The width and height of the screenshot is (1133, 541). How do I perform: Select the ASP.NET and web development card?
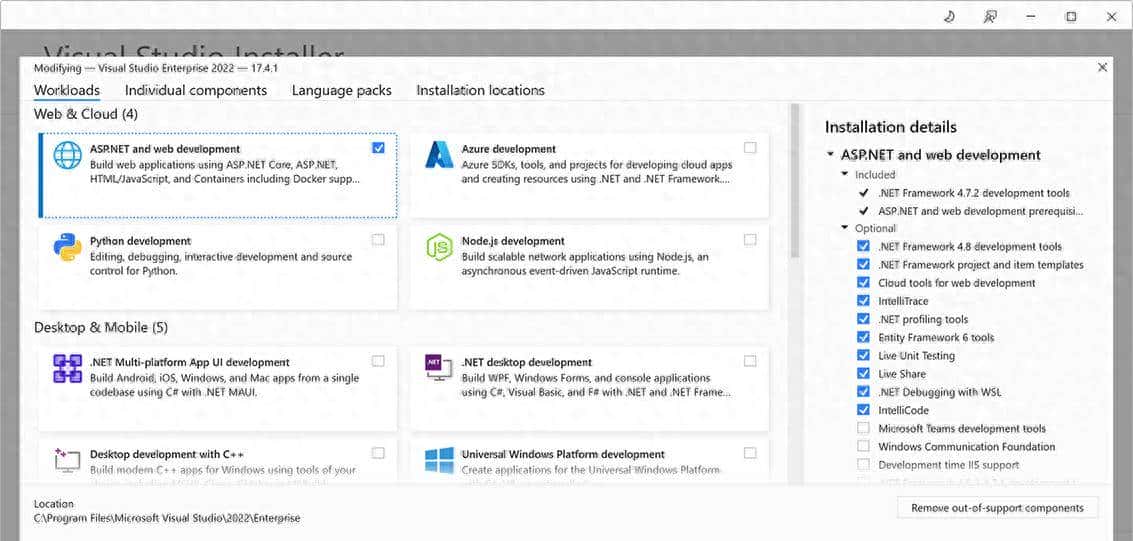click(x=217, y=175)
